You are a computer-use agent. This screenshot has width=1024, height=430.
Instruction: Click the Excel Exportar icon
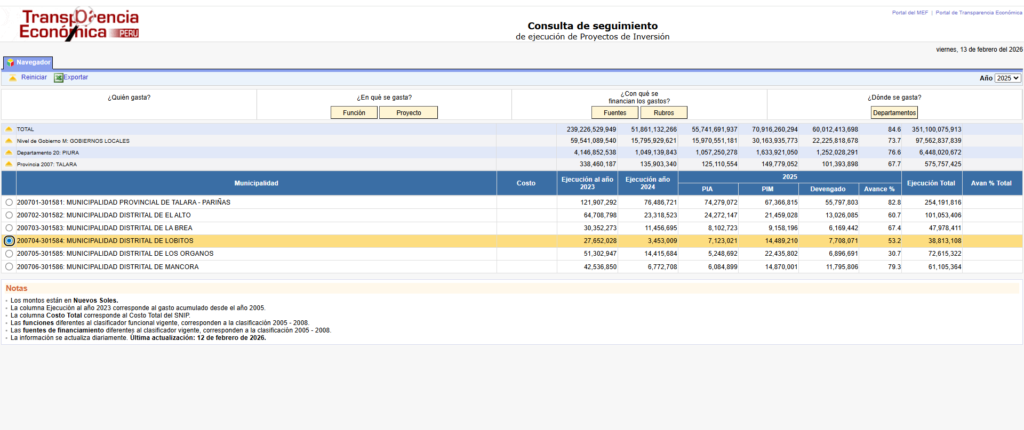coord(58,77)
